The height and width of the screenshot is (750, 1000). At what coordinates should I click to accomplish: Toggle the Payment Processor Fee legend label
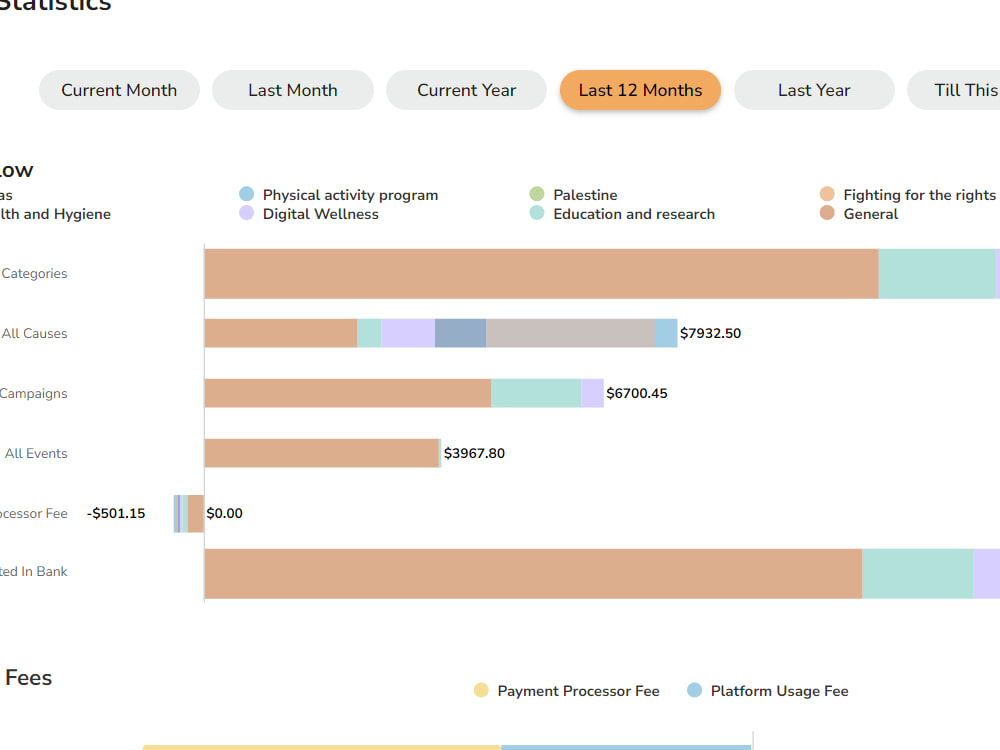point(579,690)
